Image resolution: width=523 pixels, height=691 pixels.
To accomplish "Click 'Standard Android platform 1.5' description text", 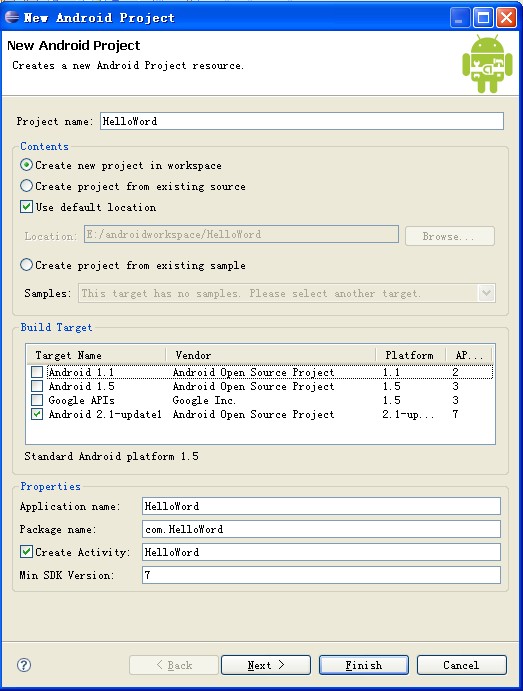I will click(111, 456).
